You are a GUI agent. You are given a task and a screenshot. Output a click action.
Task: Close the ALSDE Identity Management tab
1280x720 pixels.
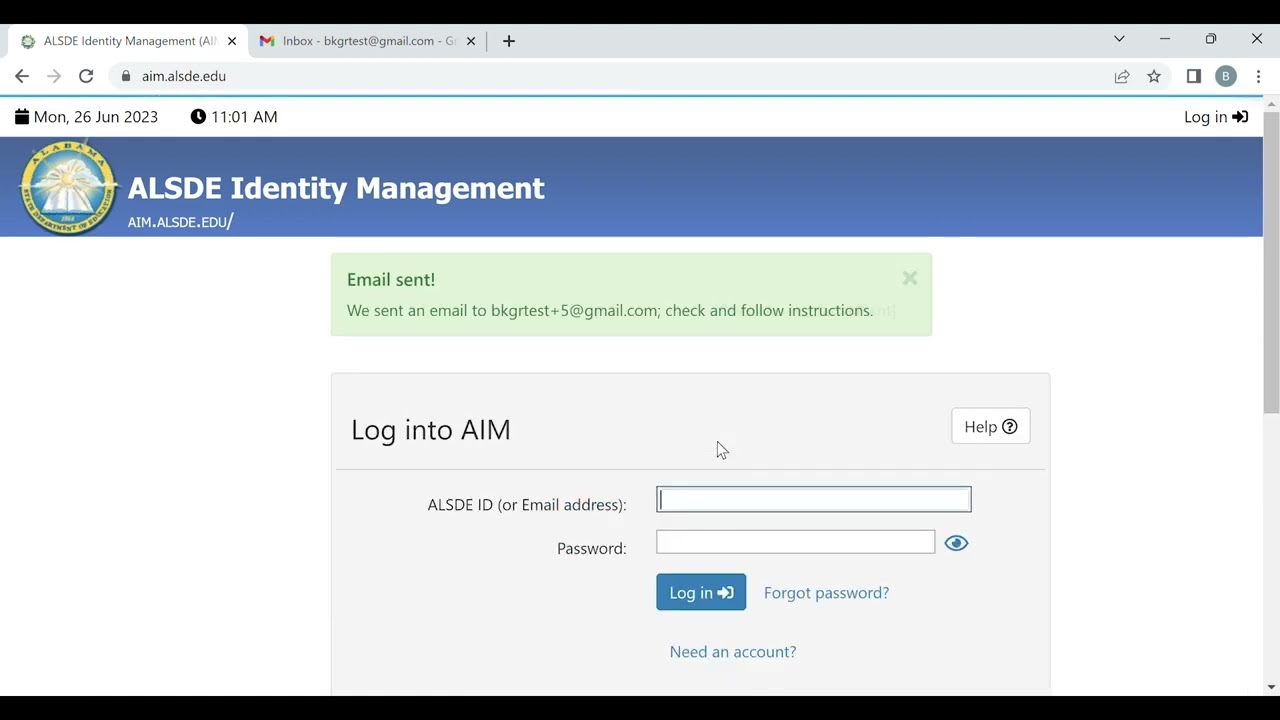(232, 41)
